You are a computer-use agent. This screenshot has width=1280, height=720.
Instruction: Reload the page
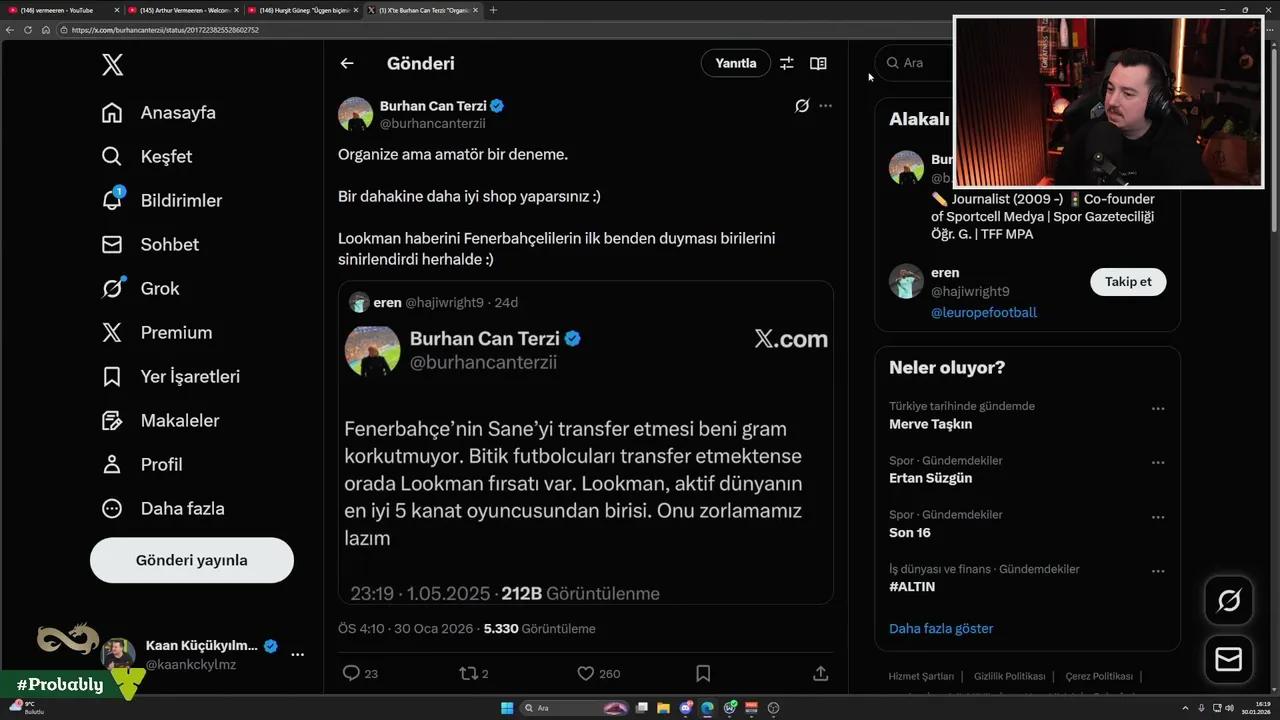pos(28,30)
